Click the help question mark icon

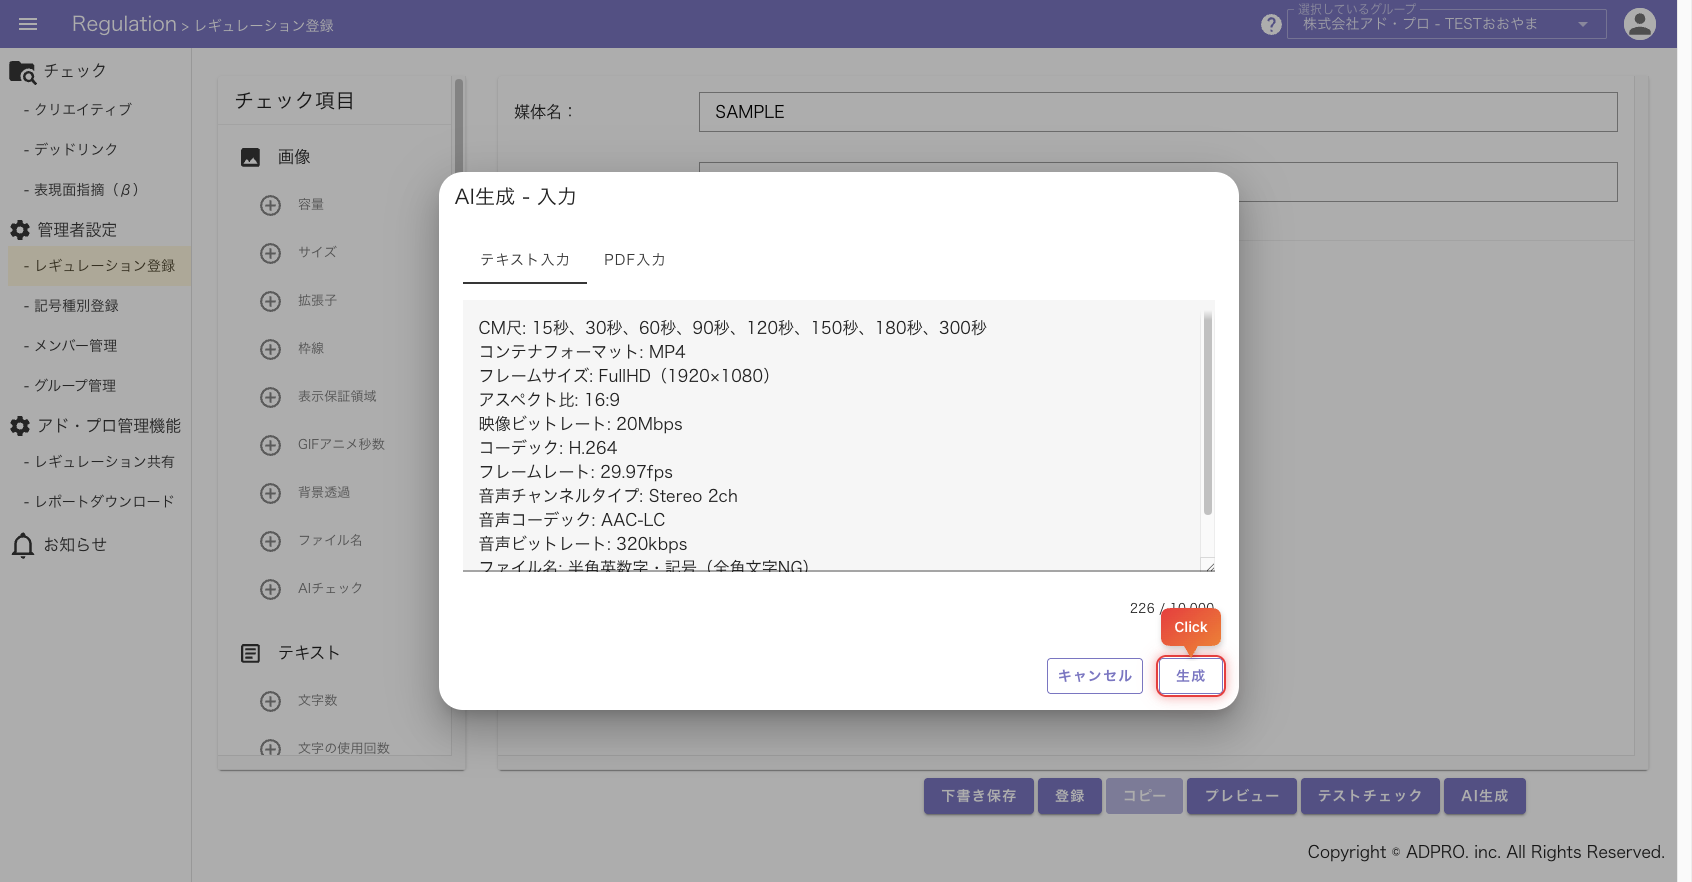click(1270, 24)
